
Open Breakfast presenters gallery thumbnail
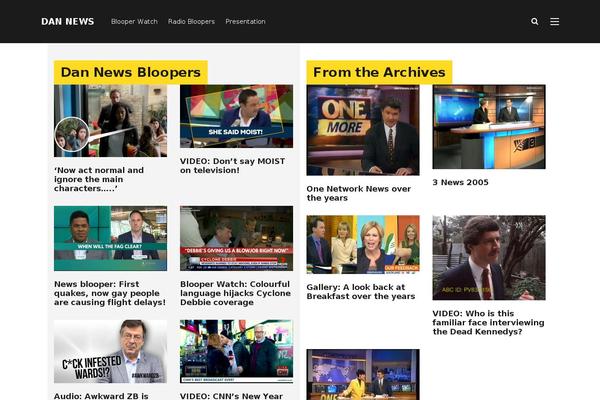click(x=363, y=245)
